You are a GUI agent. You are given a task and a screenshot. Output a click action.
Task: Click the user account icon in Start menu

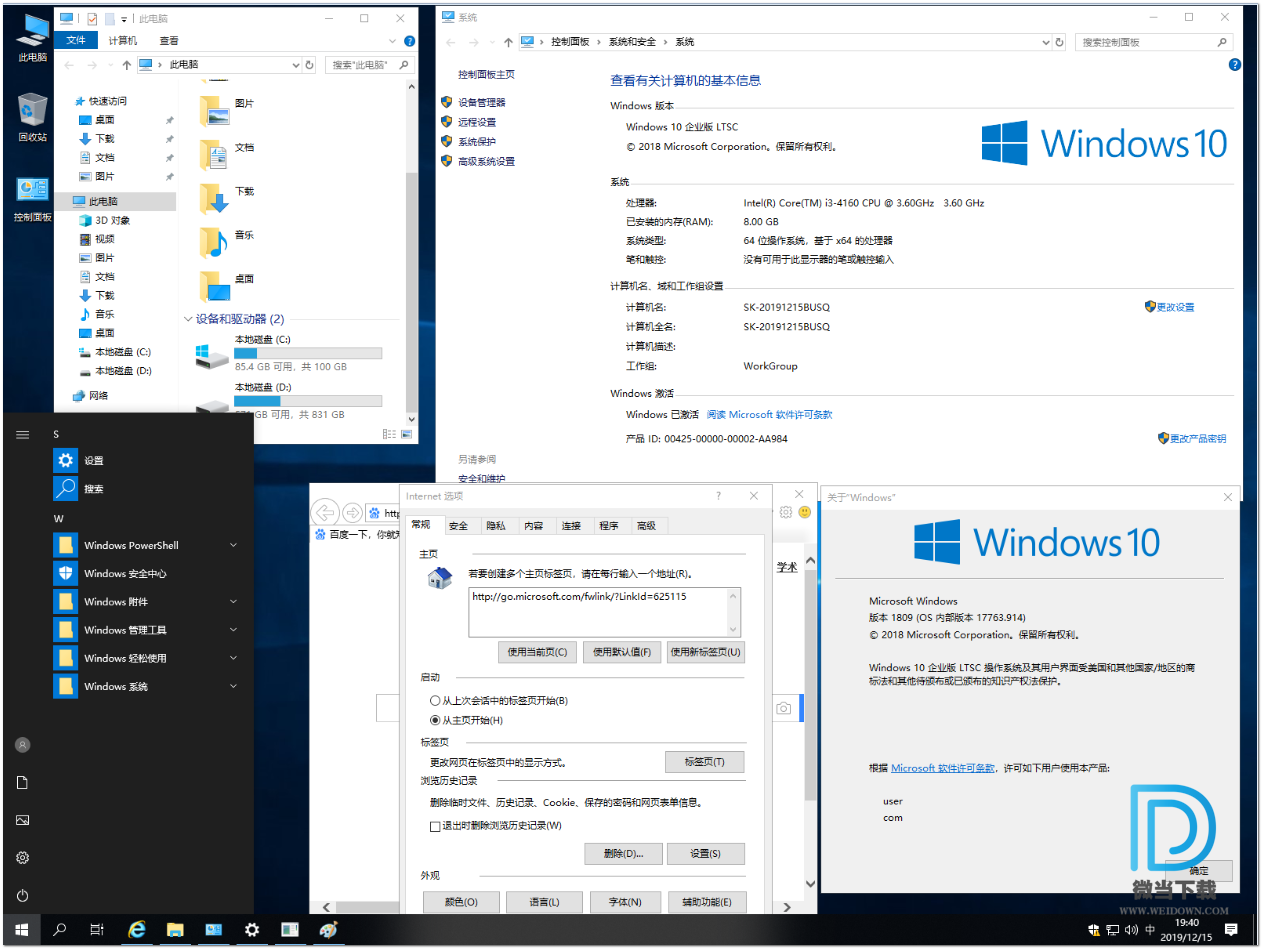click(22, 744)
